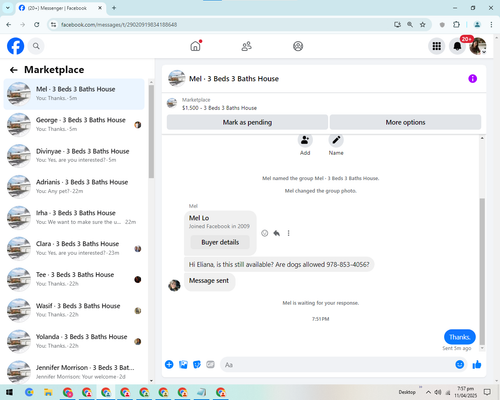The image size is (500, 400).
Task: Open File Explorer from taskbar
Action: (48, 392)
